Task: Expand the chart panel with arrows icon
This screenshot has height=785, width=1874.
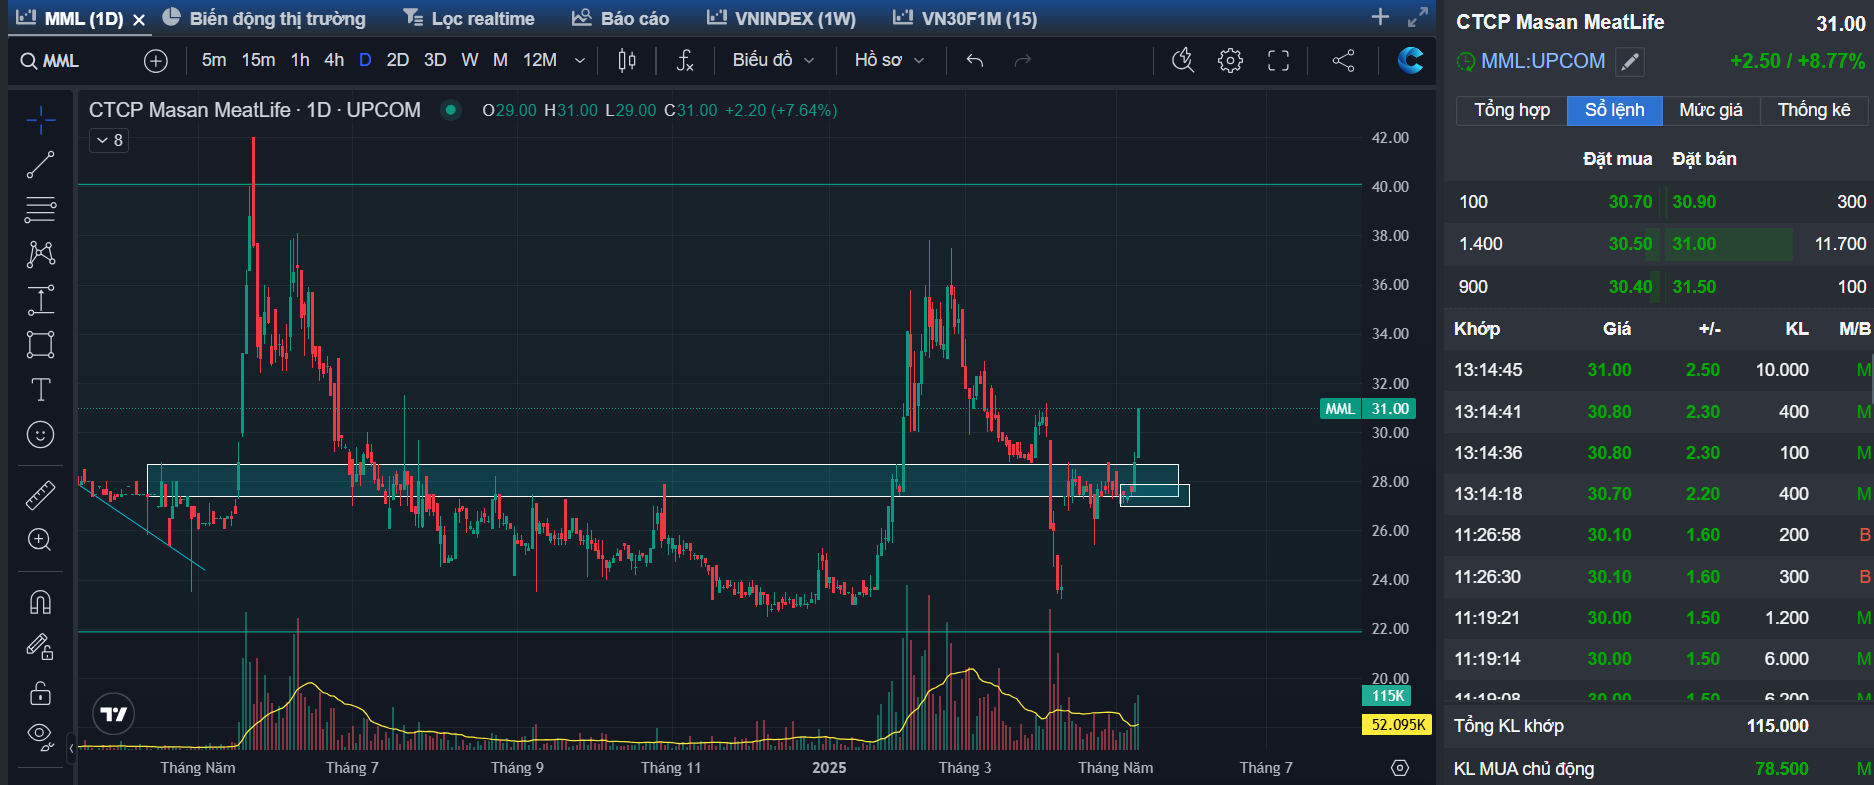Action: [x=1418, y=17]
